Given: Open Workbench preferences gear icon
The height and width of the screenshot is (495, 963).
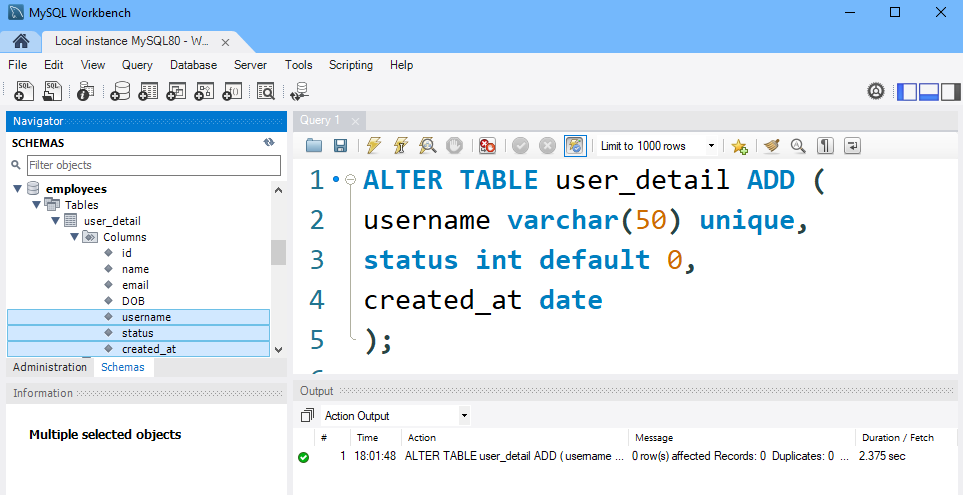Looking at the screenshot, I should pos(875,92).
